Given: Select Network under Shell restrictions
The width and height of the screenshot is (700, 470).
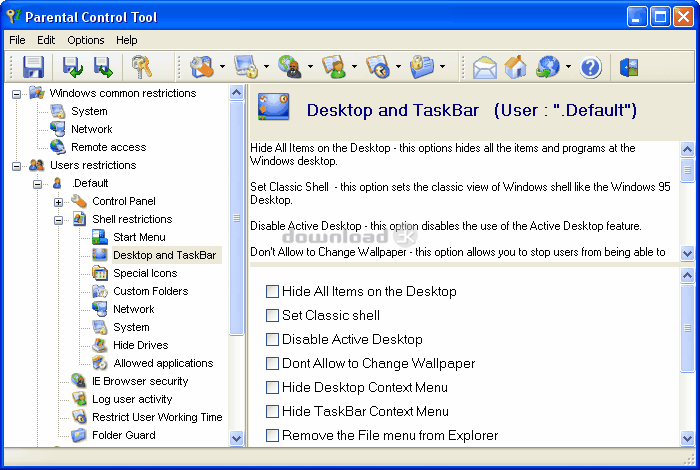Looking at the screenshot, I should pos(133,309).
